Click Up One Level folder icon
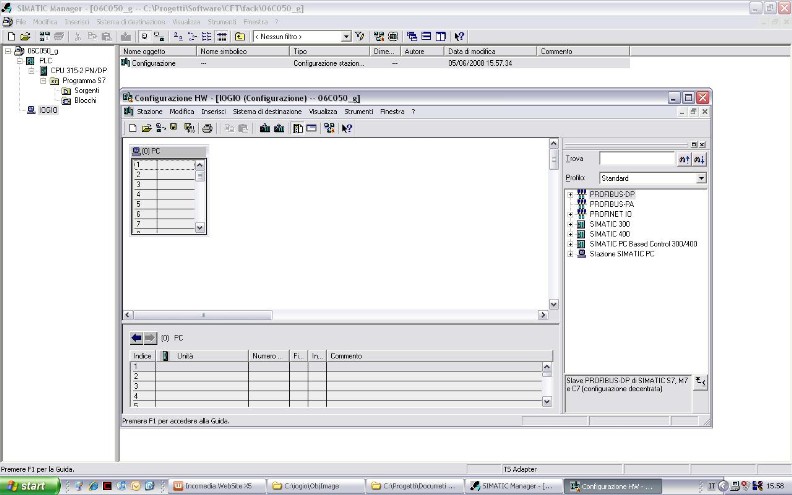Screen dimensions: 792x495 [x=240, y=36]
